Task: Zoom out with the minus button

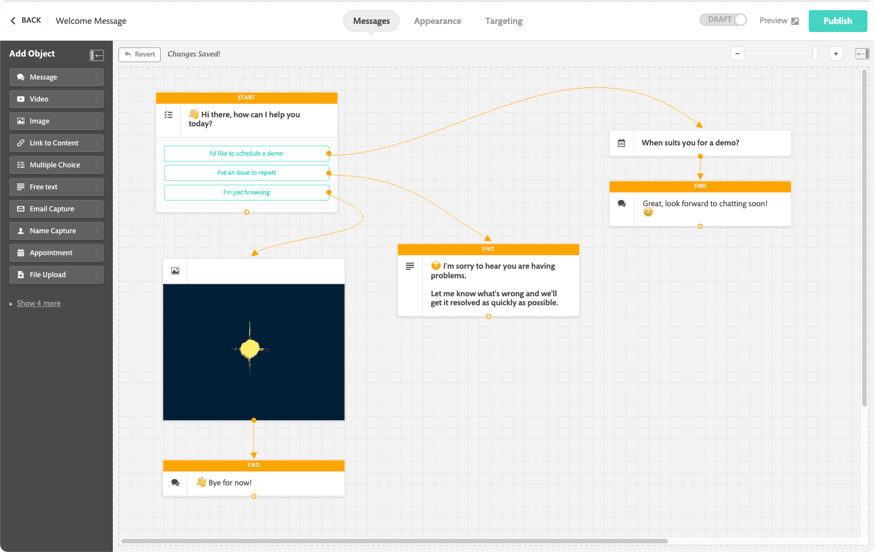Action: [737, 54]
